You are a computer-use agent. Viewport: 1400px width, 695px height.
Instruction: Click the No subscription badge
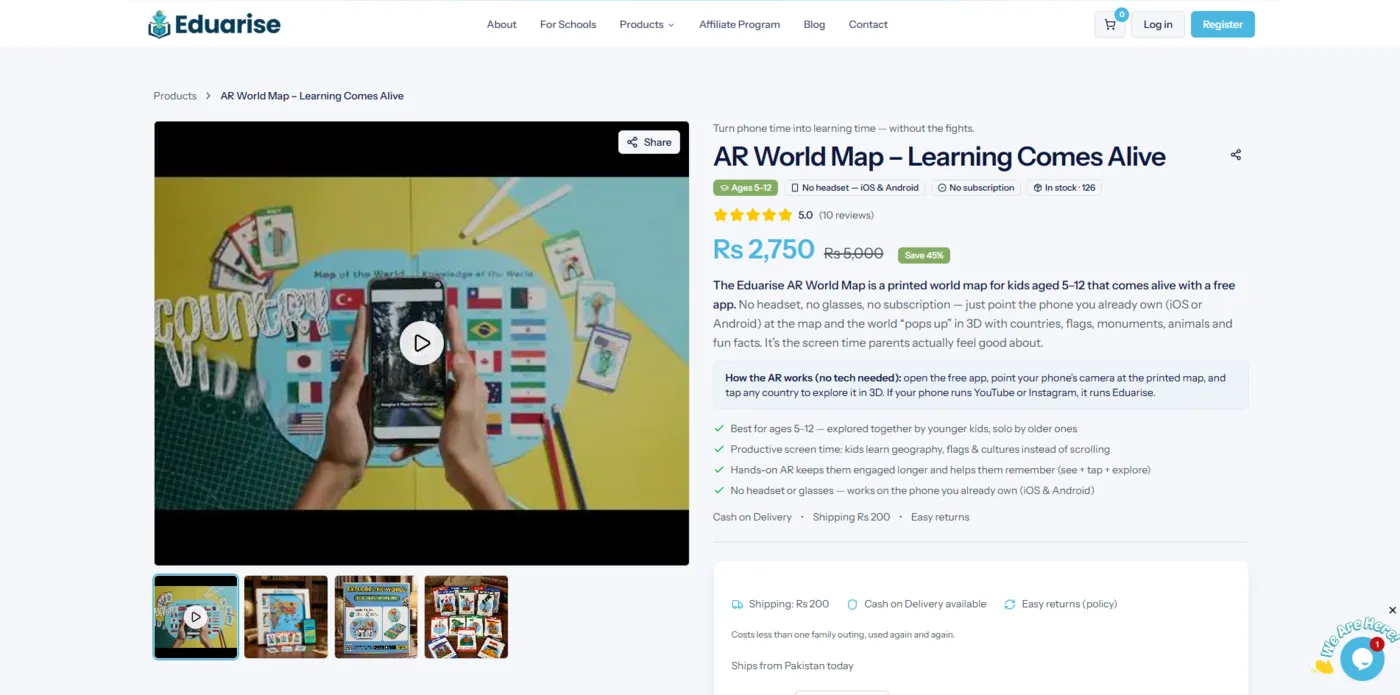tap(976, 188)
